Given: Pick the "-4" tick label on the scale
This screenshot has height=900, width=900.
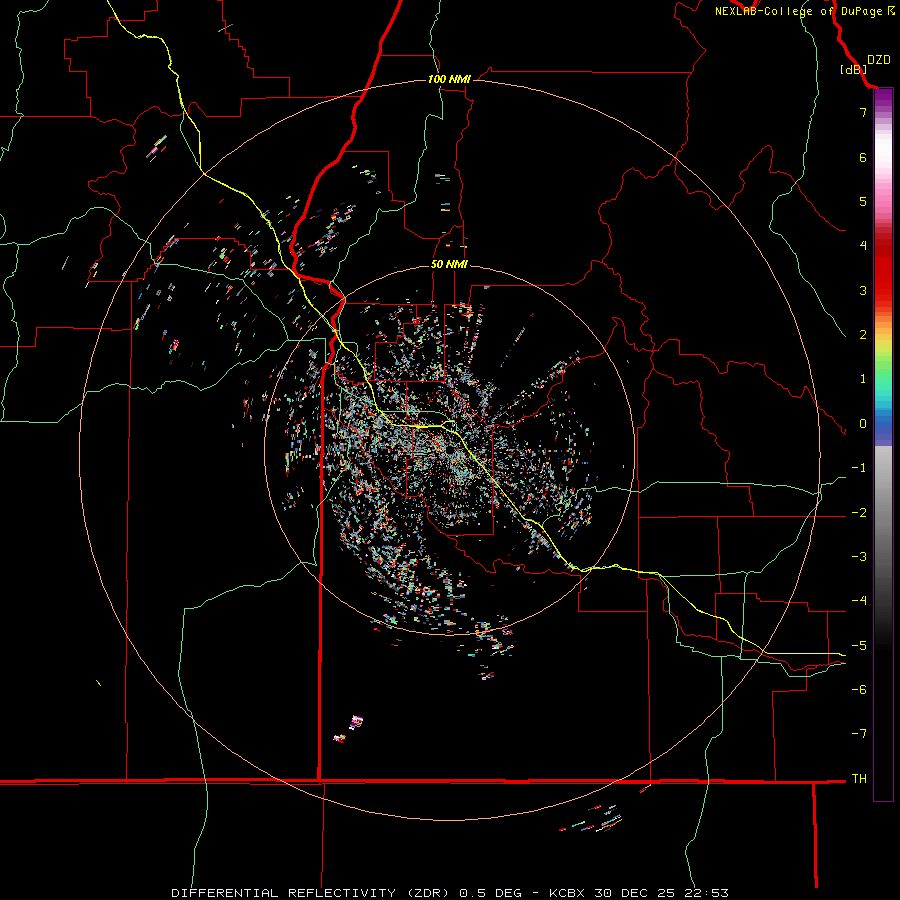Looking at the screenshot, I should pyautogui.click(x=859, y=601).
